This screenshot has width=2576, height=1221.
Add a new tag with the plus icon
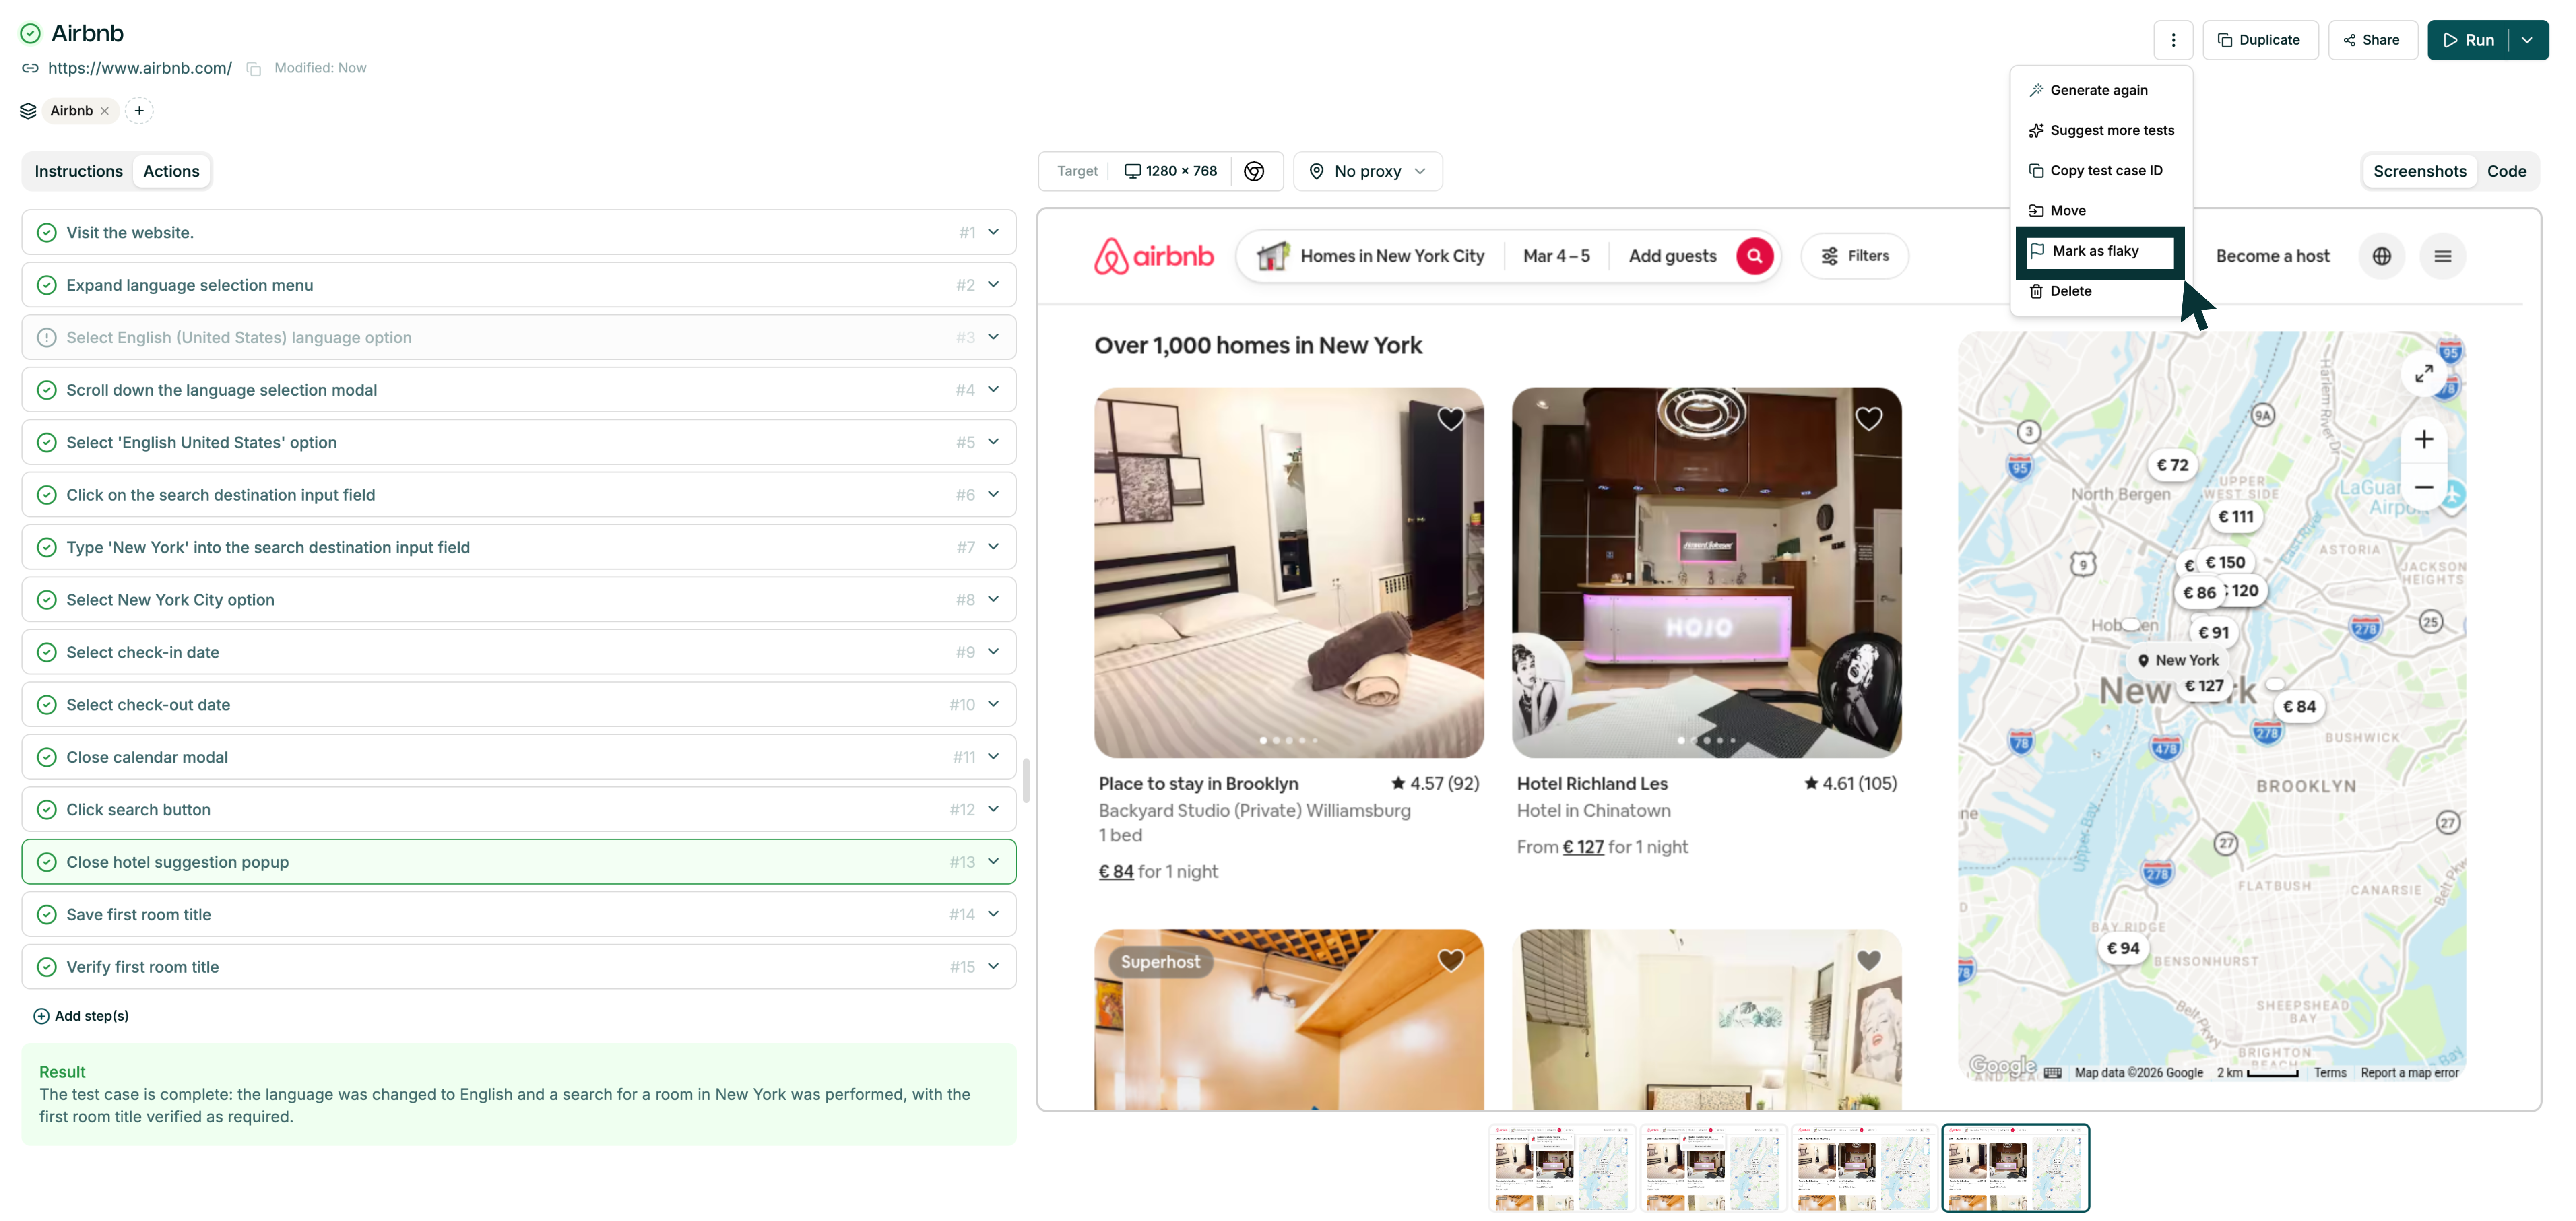[x=139, y=111]
